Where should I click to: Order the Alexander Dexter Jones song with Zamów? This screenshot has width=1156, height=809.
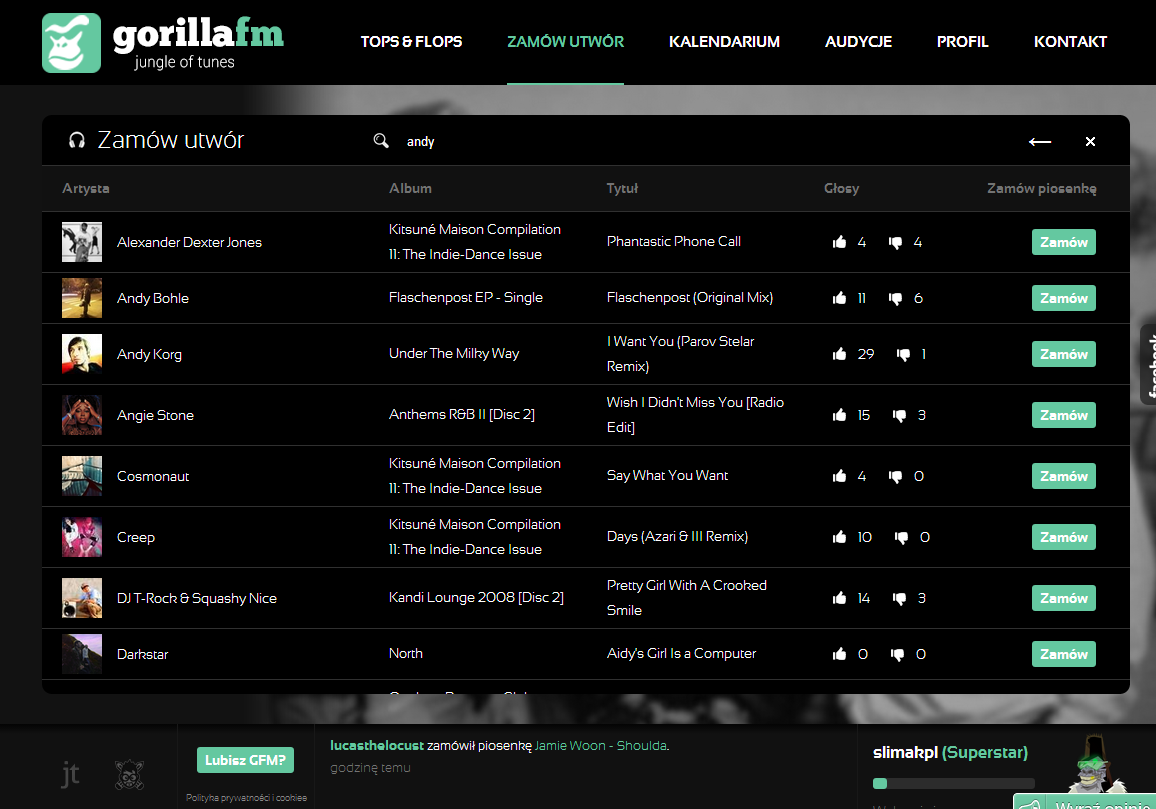(x=1064, y=242)
